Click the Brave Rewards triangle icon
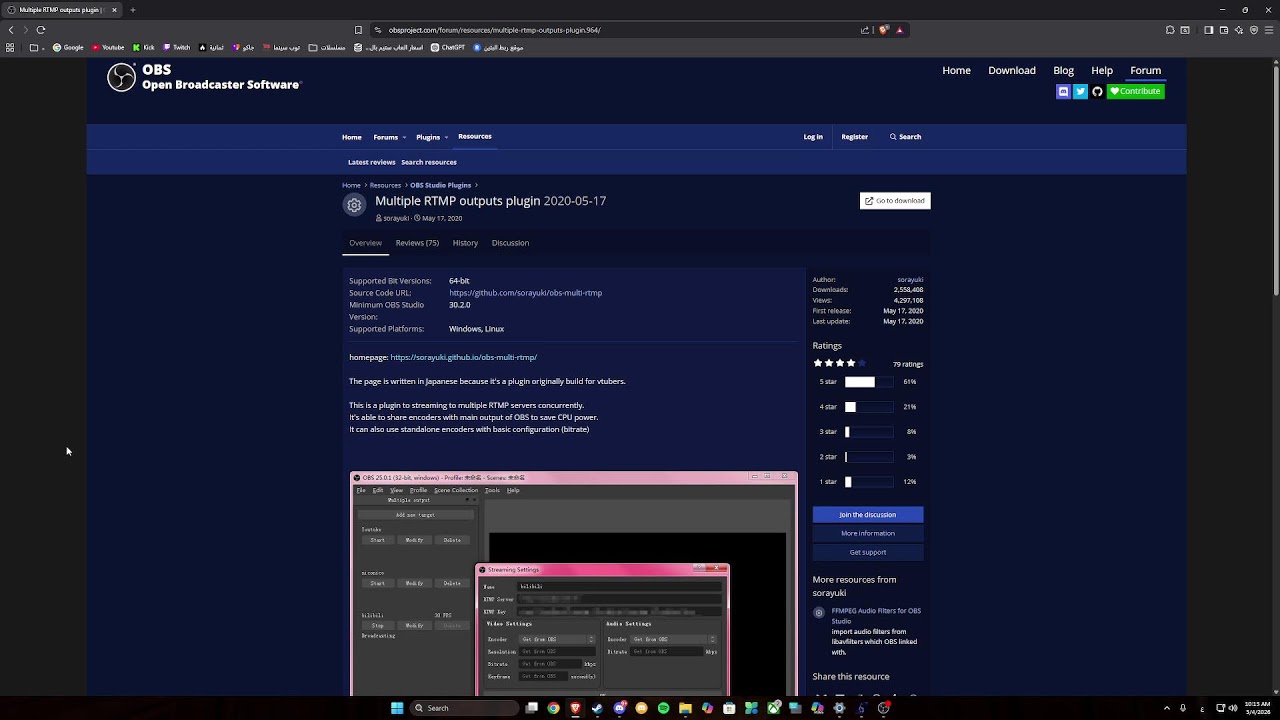The width and height of the screenshot is (1280, 720). pos(899,30)
